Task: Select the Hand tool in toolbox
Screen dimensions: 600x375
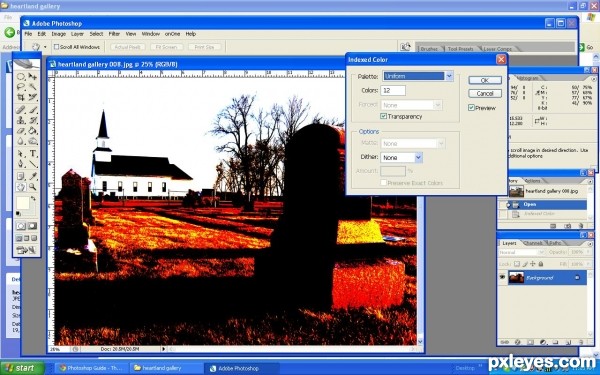Action: pyautogui.click(x=21, y=187)
